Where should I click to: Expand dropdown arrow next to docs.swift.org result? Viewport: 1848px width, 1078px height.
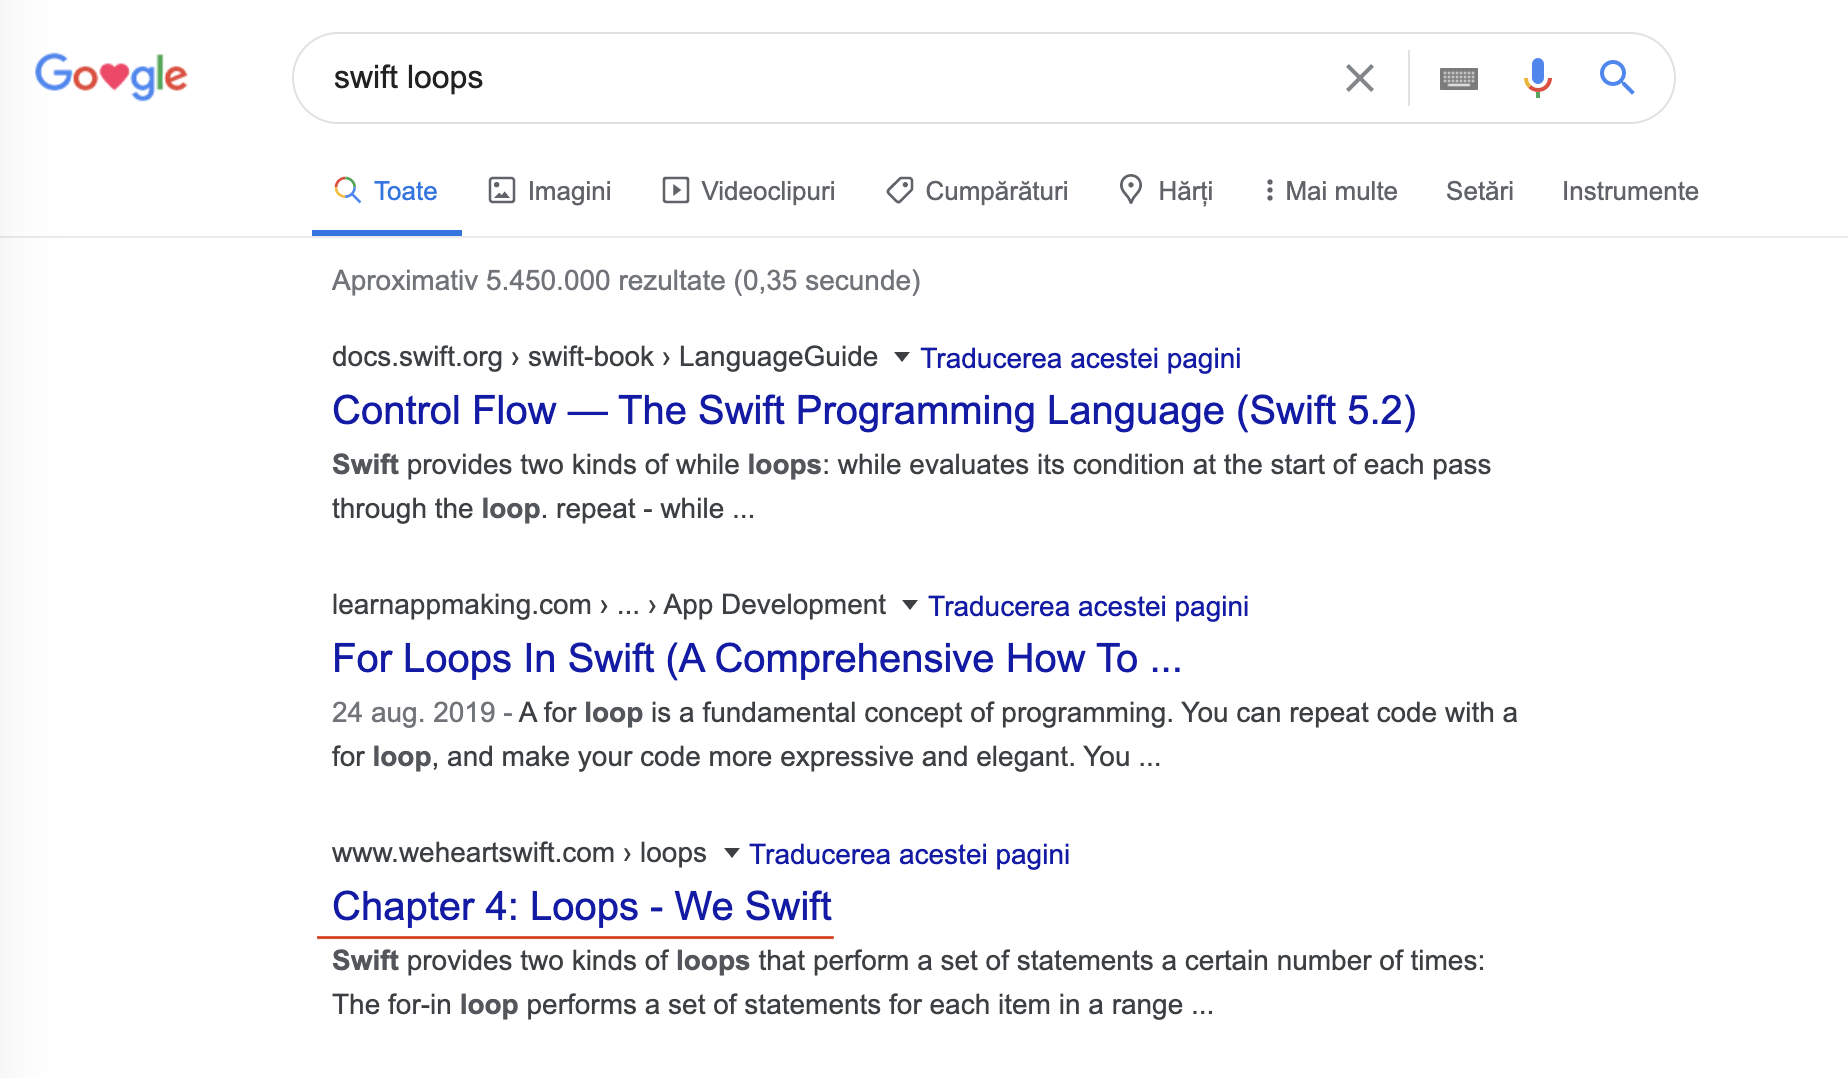coord(901,357)
